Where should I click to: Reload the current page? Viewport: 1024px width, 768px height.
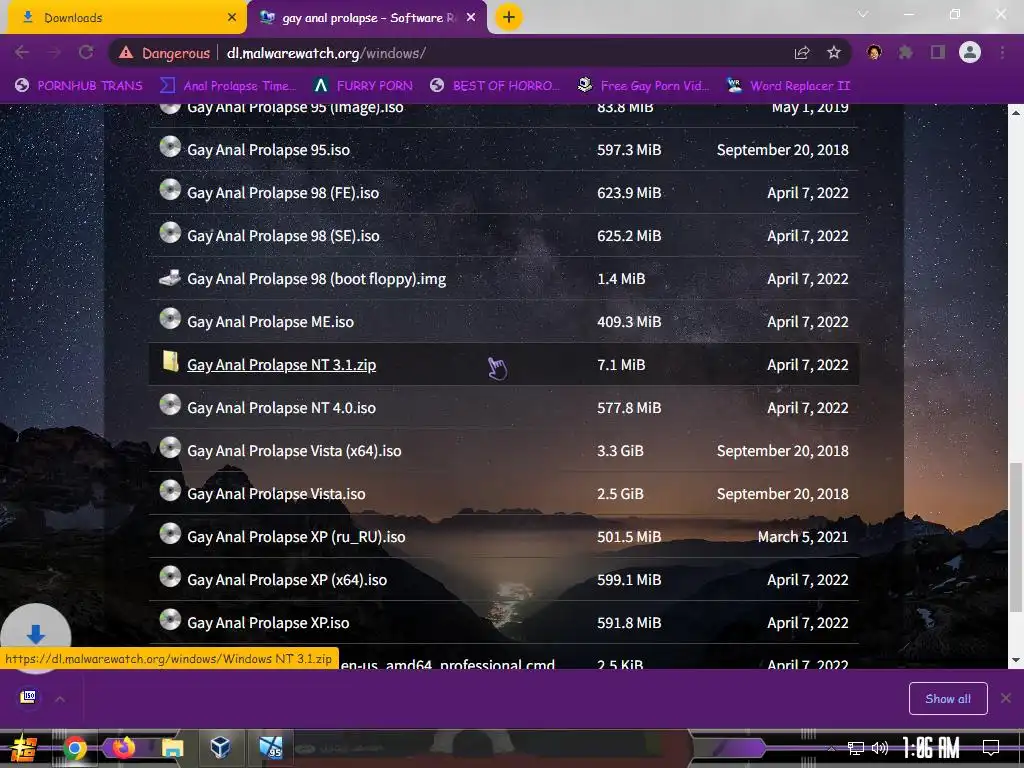click(86, 53)
